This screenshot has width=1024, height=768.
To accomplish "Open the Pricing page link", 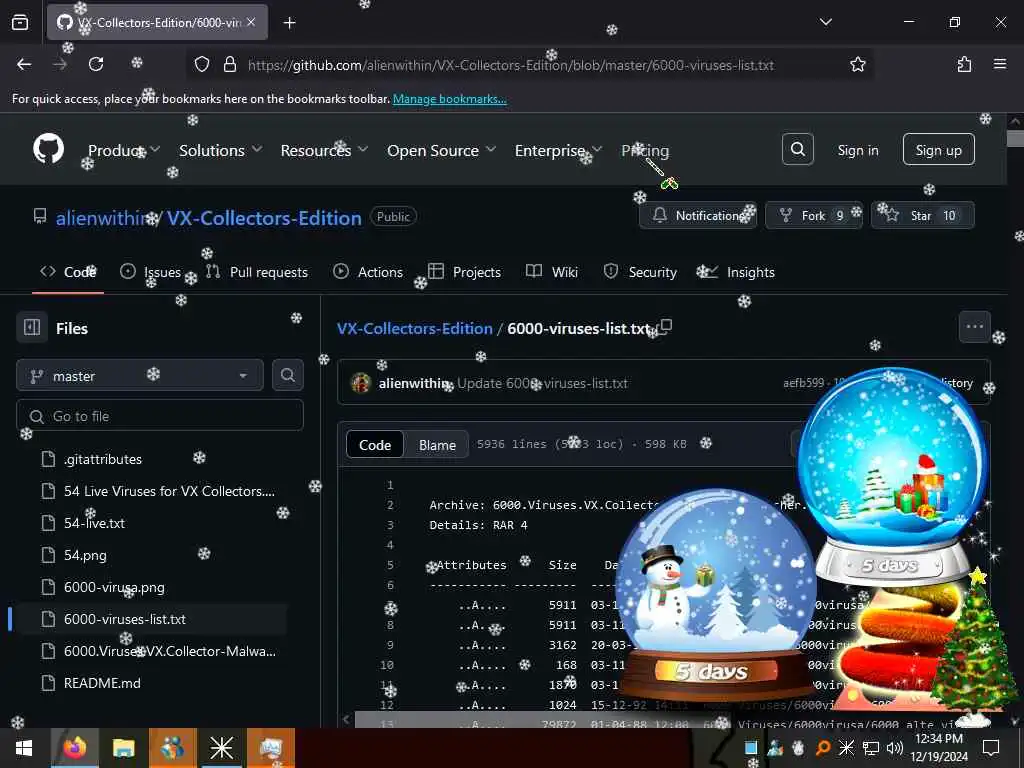I will click(x=645, y=150).
